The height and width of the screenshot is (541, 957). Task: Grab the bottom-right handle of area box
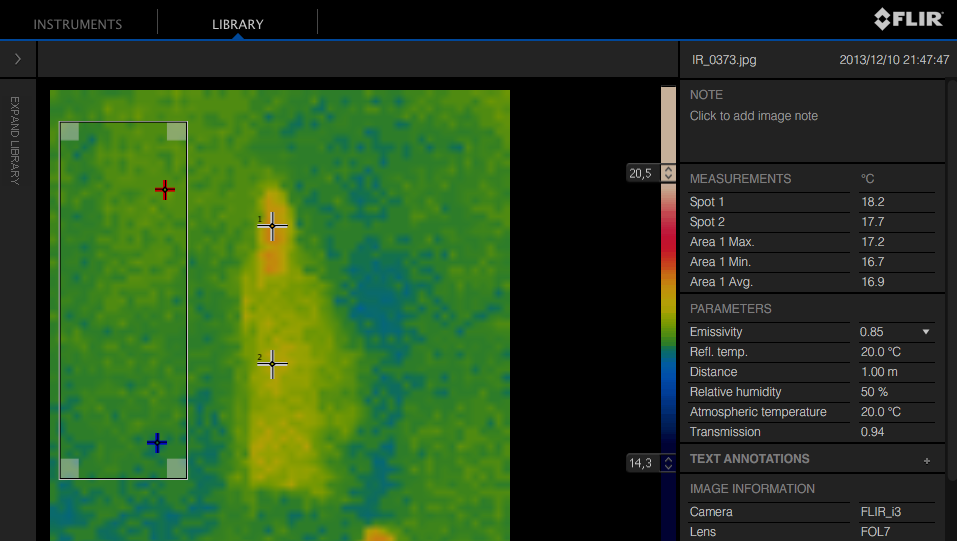[x=176, y=468]
